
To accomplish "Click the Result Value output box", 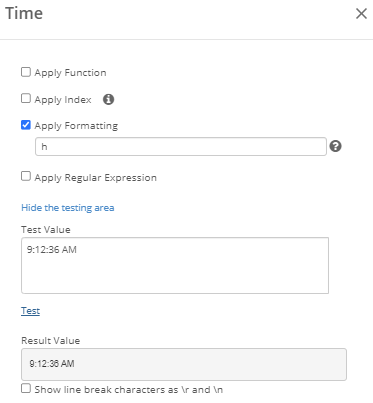I will [x=184, y=364].
